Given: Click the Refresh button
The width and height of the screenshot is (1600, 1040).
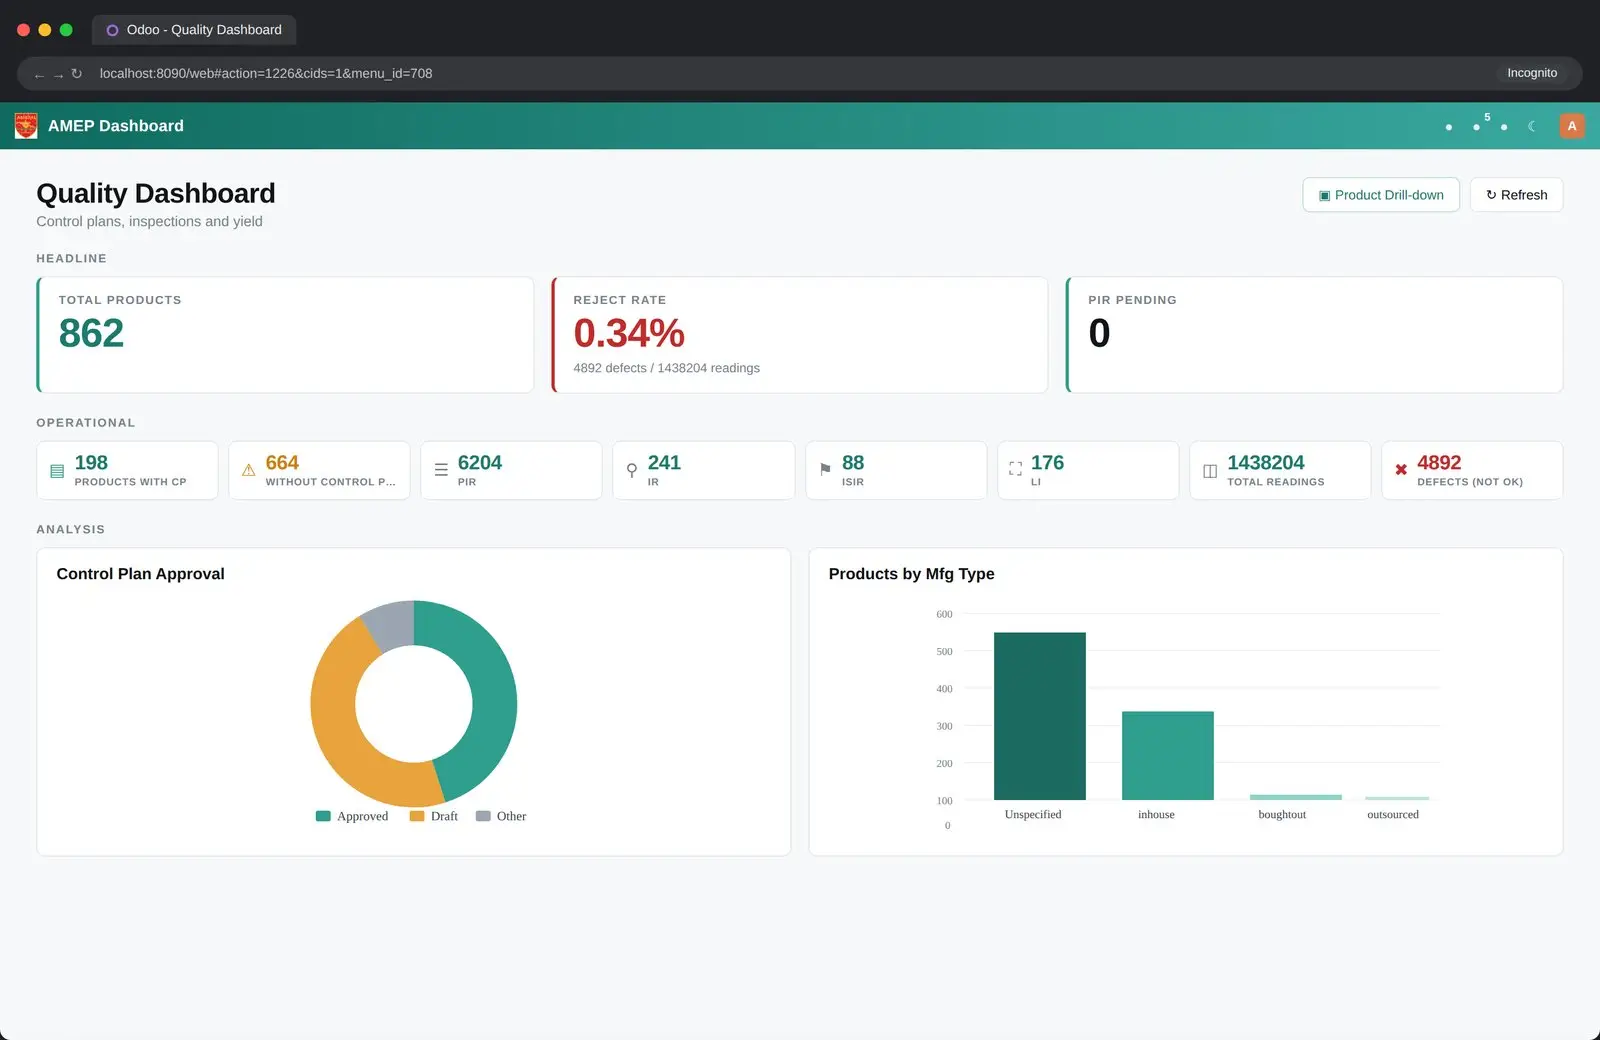Looking at the screenshot, I should point(1516,195).
